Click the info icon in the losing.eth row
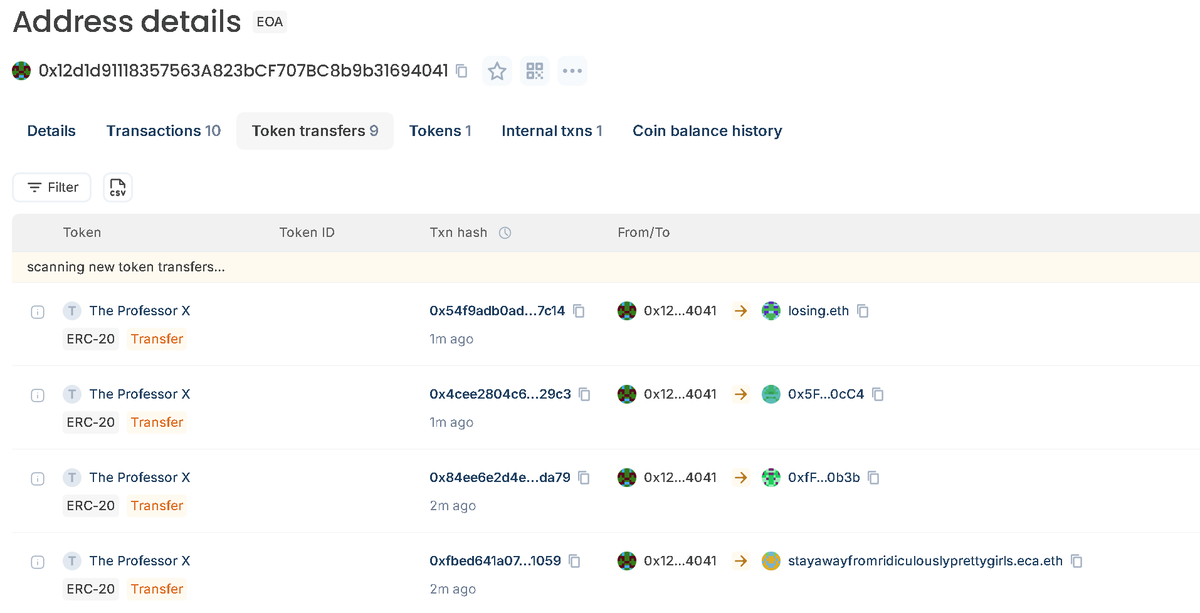Viewport: 1200px width, 613px height. click(x=37, y=312)
